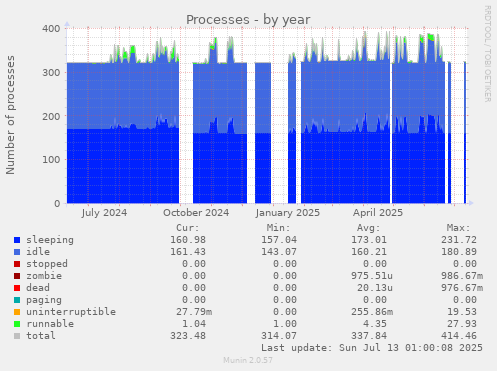
Task: Click the 'July 2024' x-axis label
Action: [x=104, y=213]
